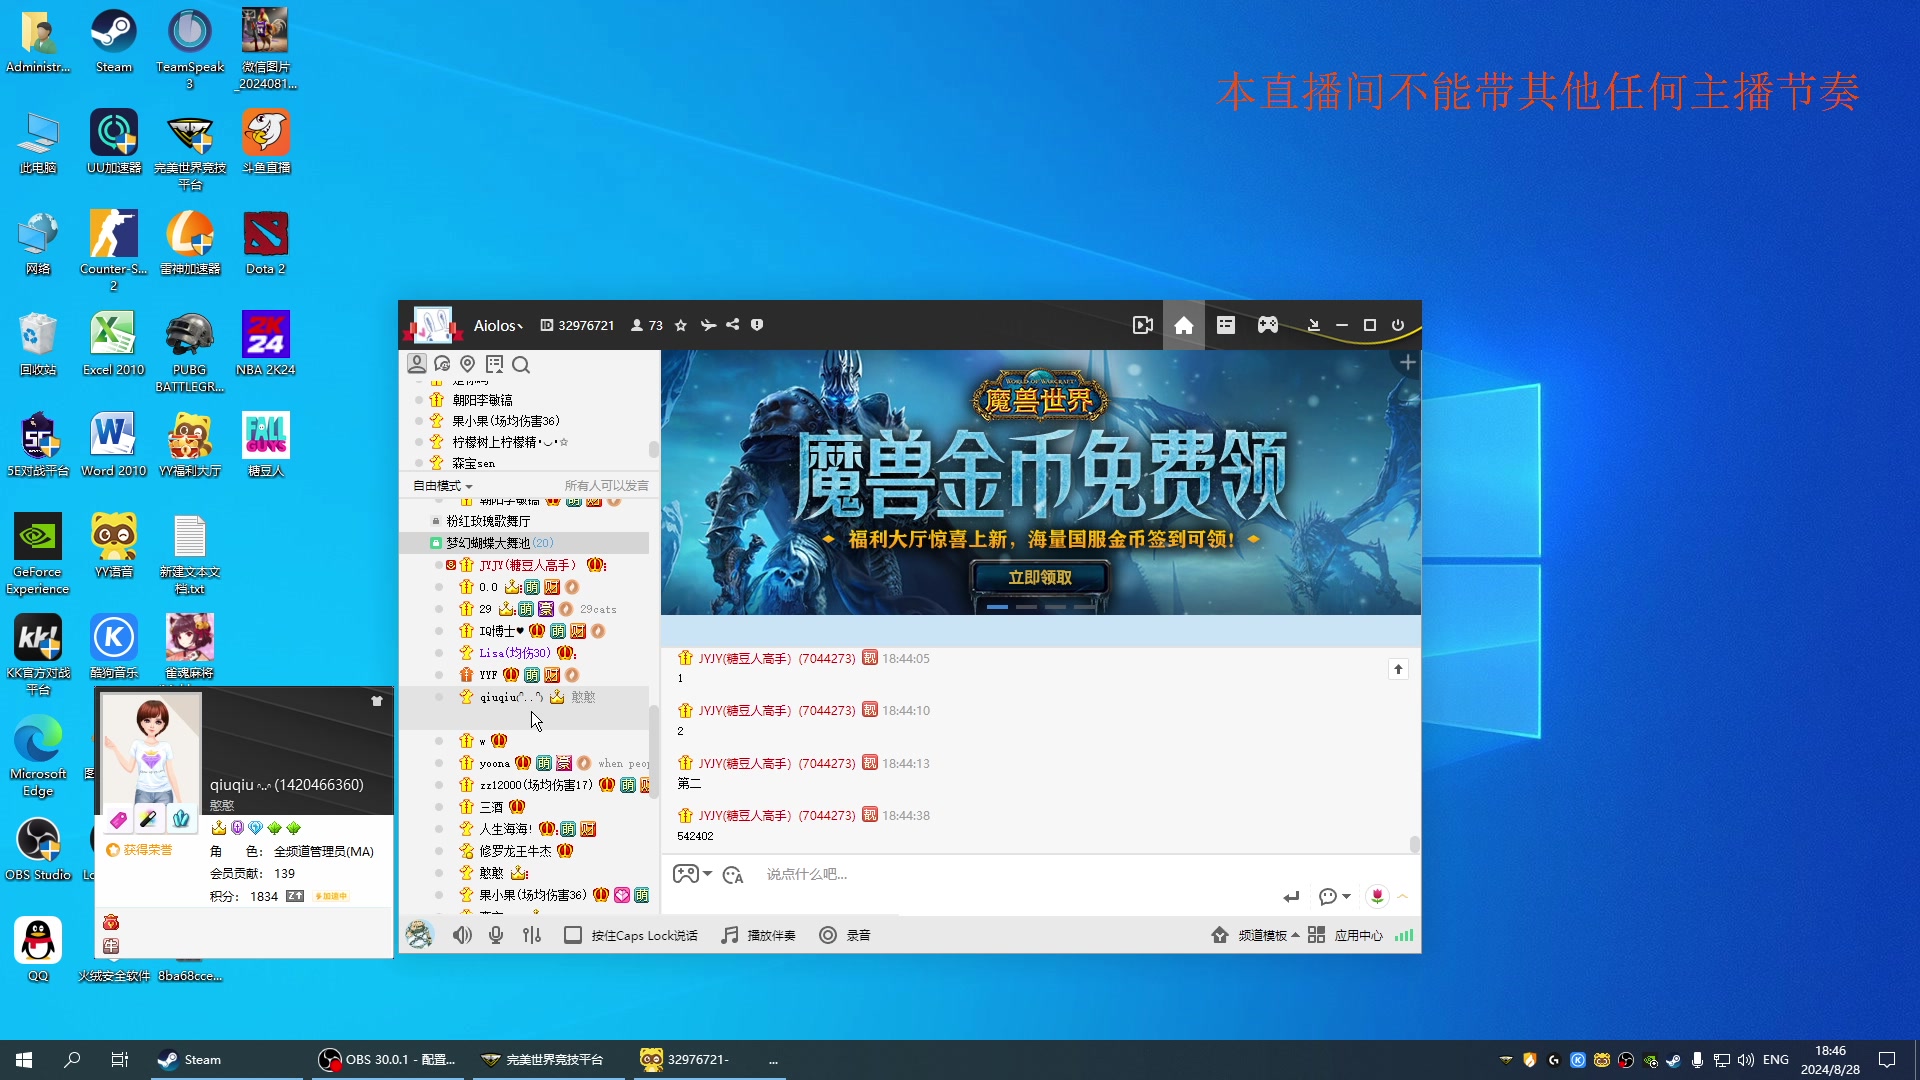Click the online user count 73
1920x1080 pixels.
(647, 326)
